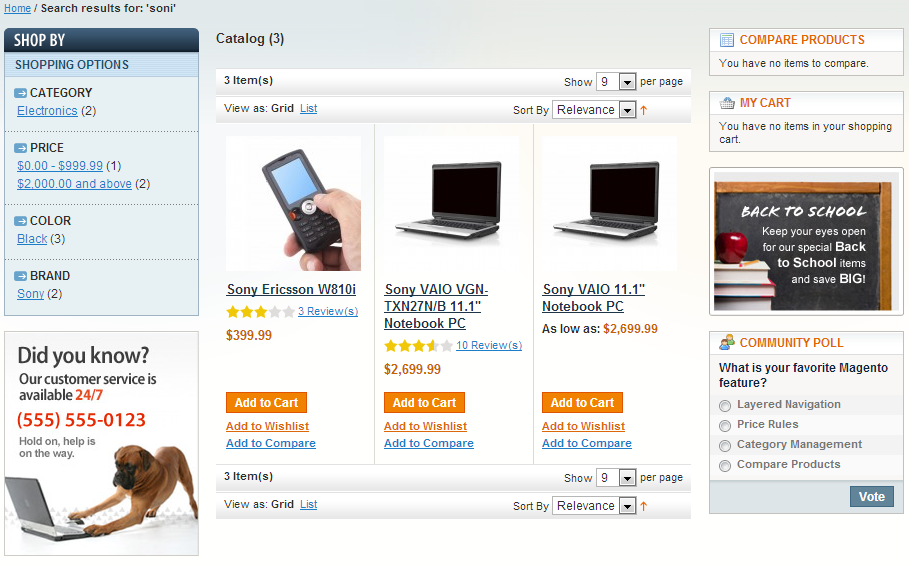Open bottom Sort By Relevance dropdown
The height and width of the screenshot is (566, 909).
(x=594, y=506)
